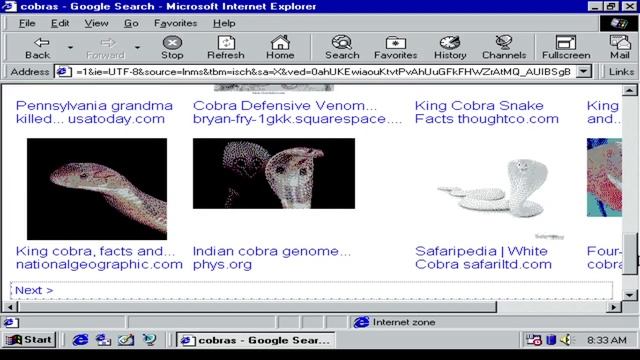Open the Cobra Defensive Venom link
This screenshot has width=640, height=360.
pos(298,112)
